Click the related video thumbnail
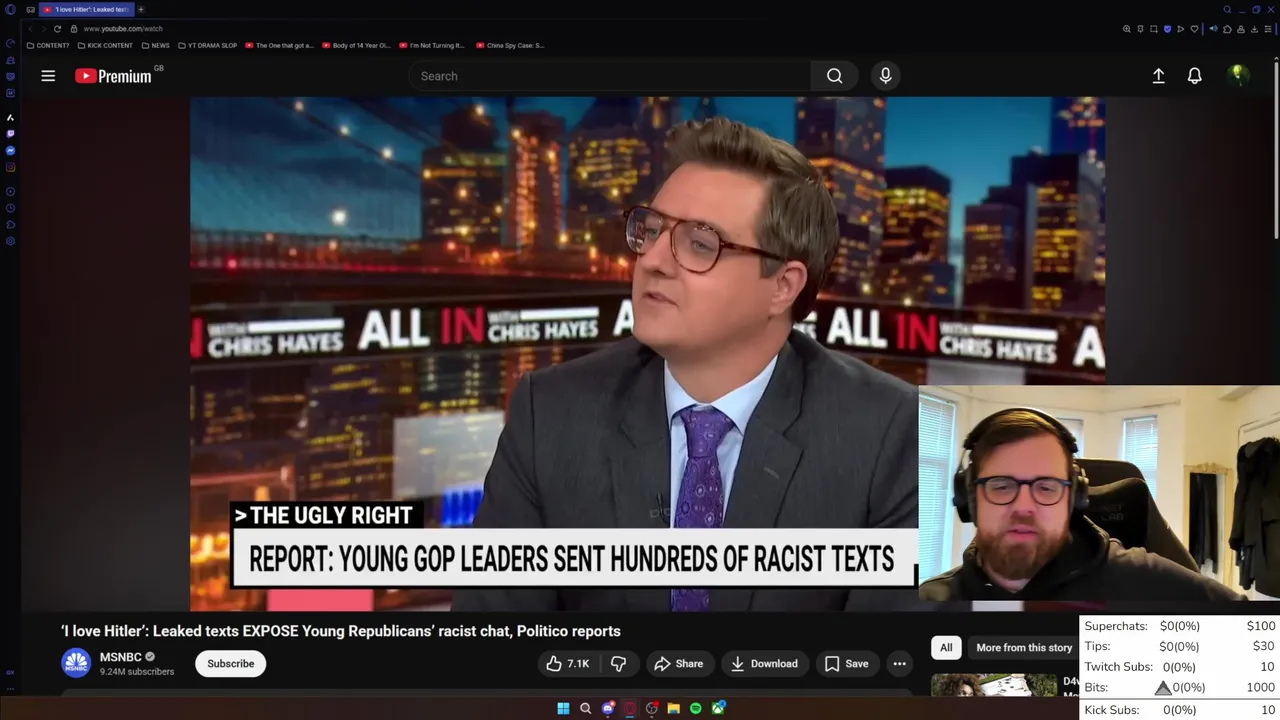The image size is (1280, 720). [x=994, y=684]
